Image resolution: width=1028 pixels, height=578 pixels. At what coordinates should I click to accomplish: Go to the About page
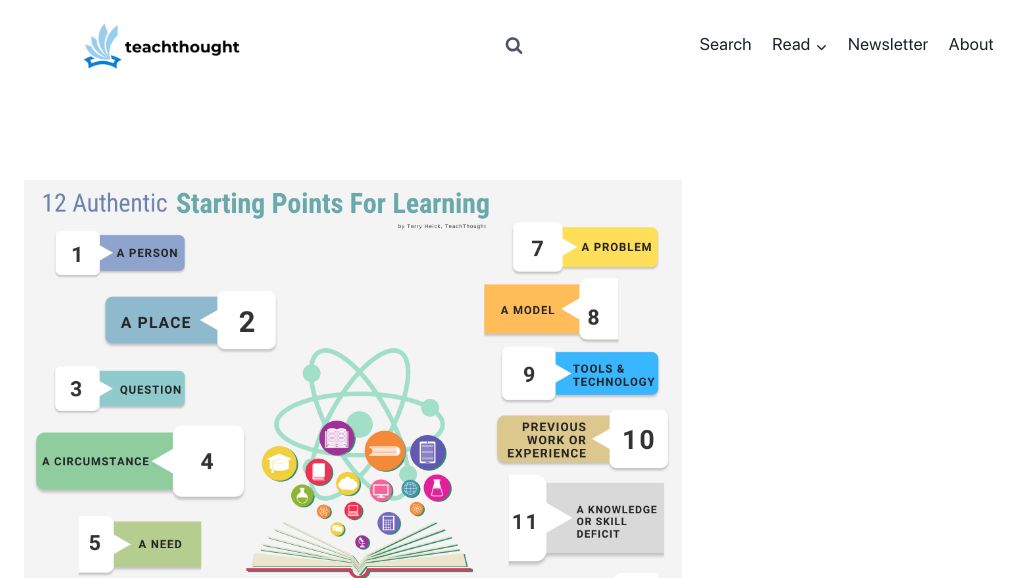point(971,45)
